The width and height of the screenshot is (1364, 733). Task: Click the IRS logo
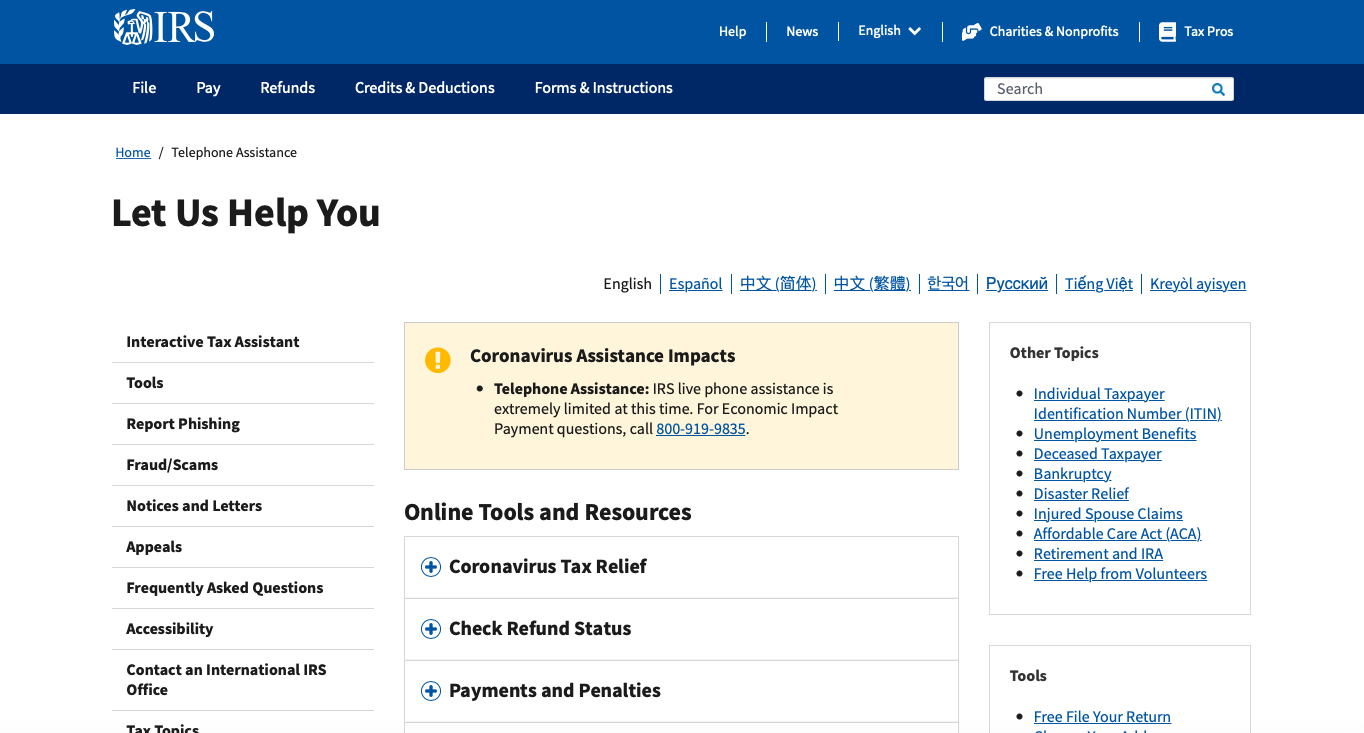coord(164,27)
